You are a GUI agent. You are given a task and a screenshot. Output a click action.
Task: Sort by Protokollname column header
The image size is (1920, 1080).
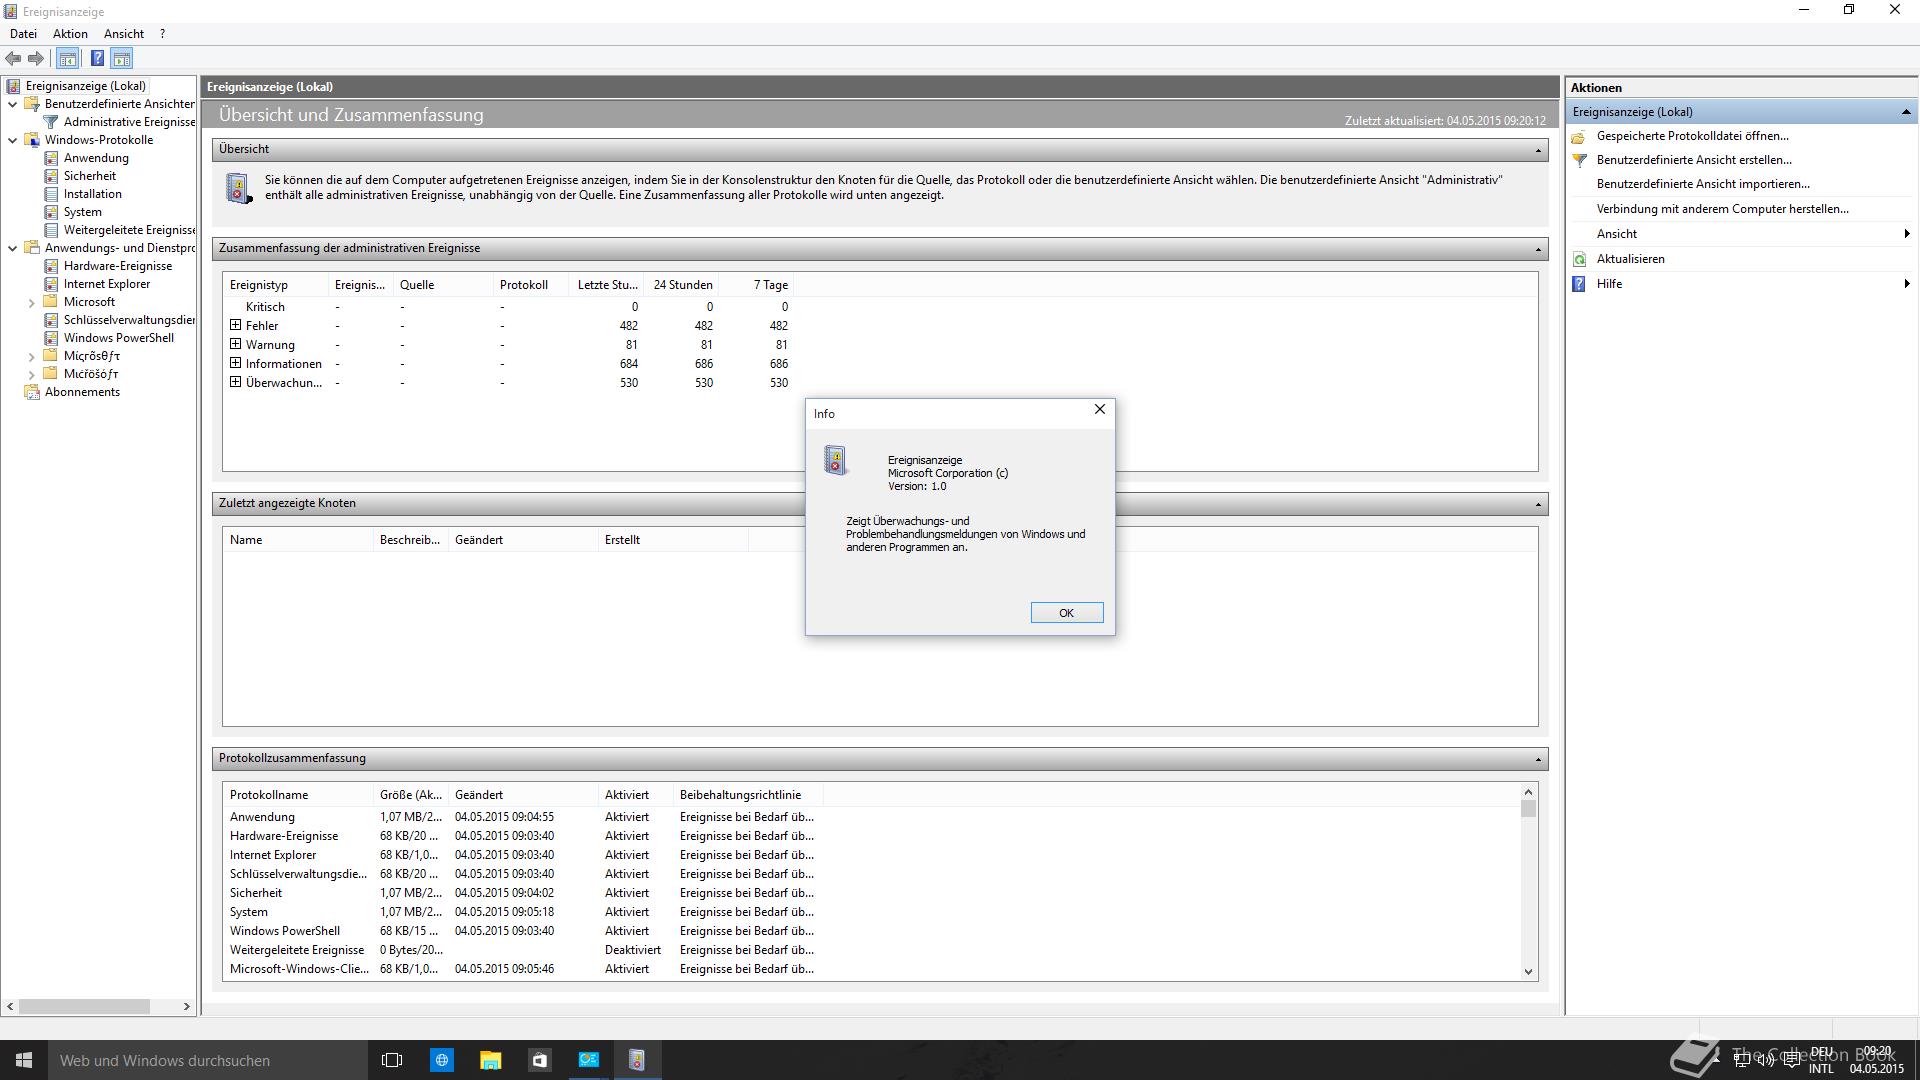(298, 795)
